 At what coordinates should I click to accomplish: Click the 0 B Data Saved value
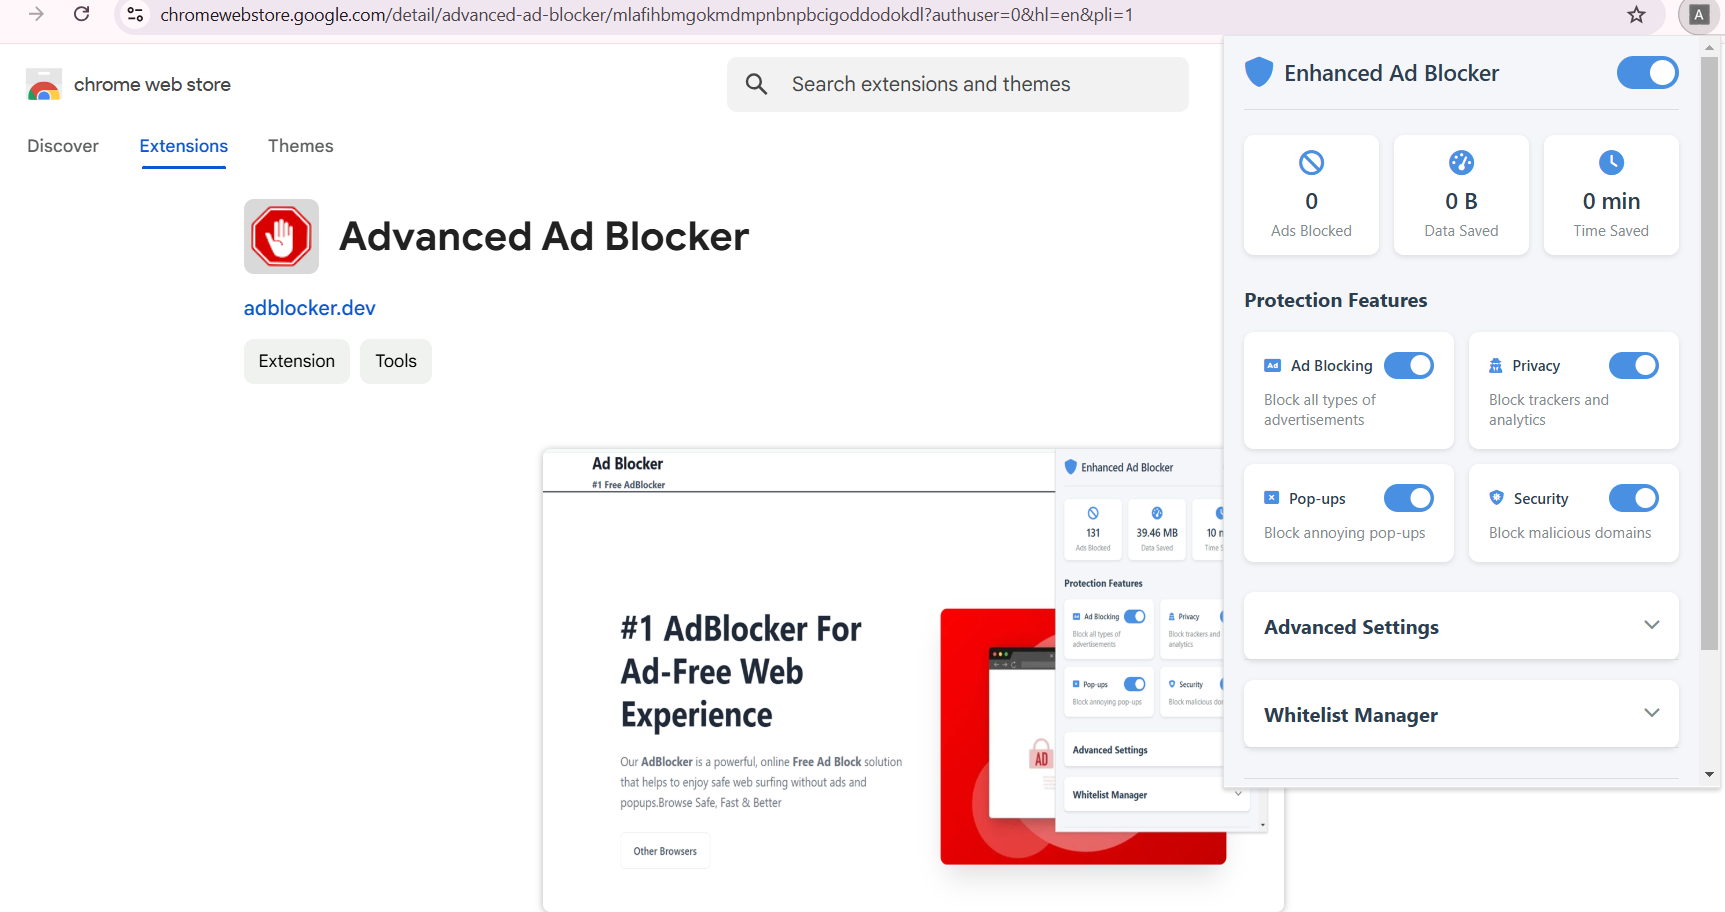[1461, 201]
